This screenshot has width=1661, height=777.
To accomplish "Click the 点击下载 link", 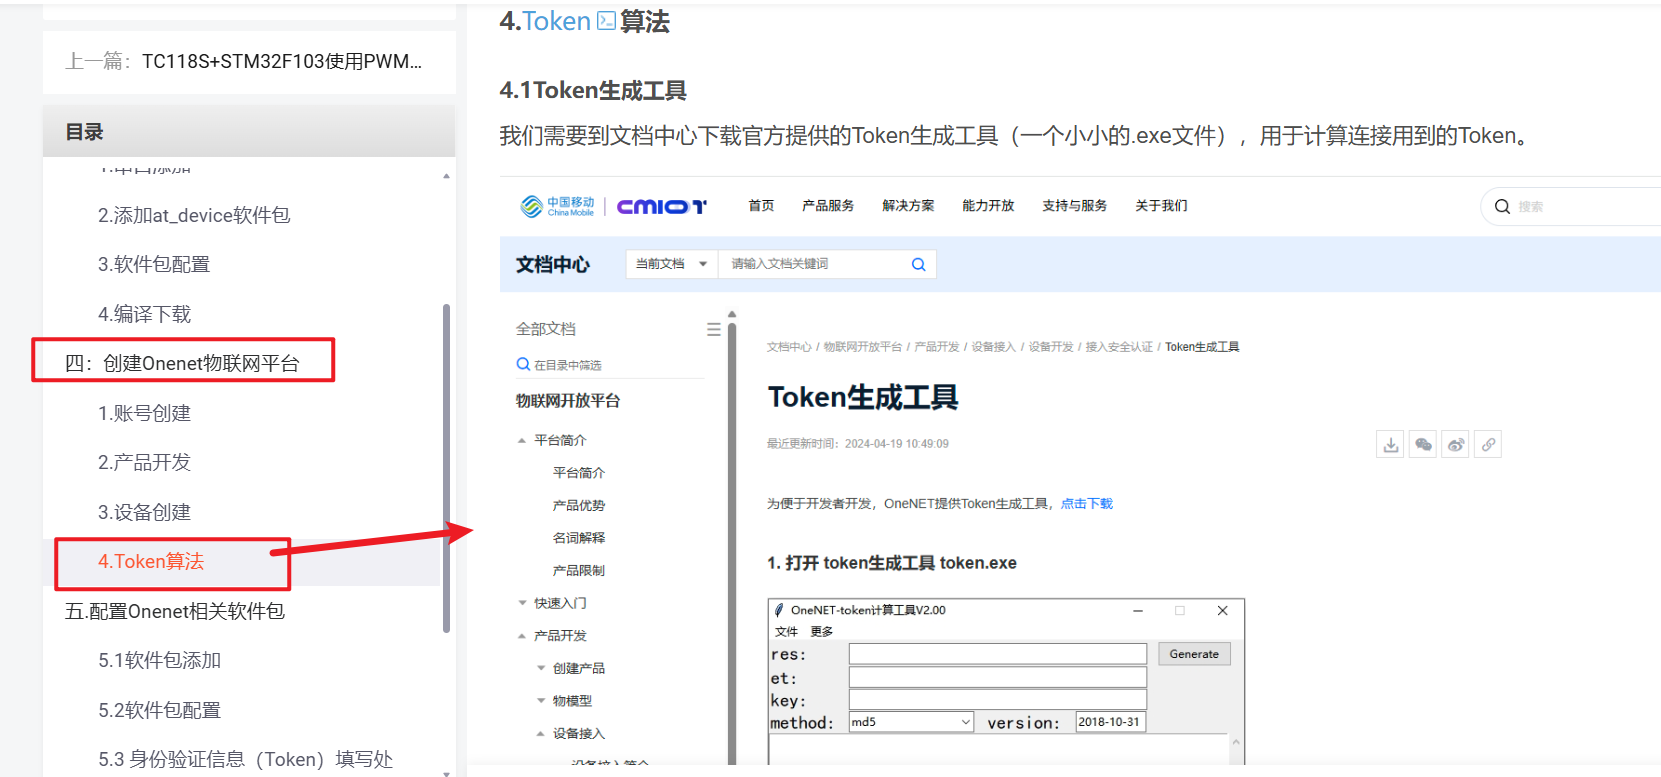I will [1087, 504].
